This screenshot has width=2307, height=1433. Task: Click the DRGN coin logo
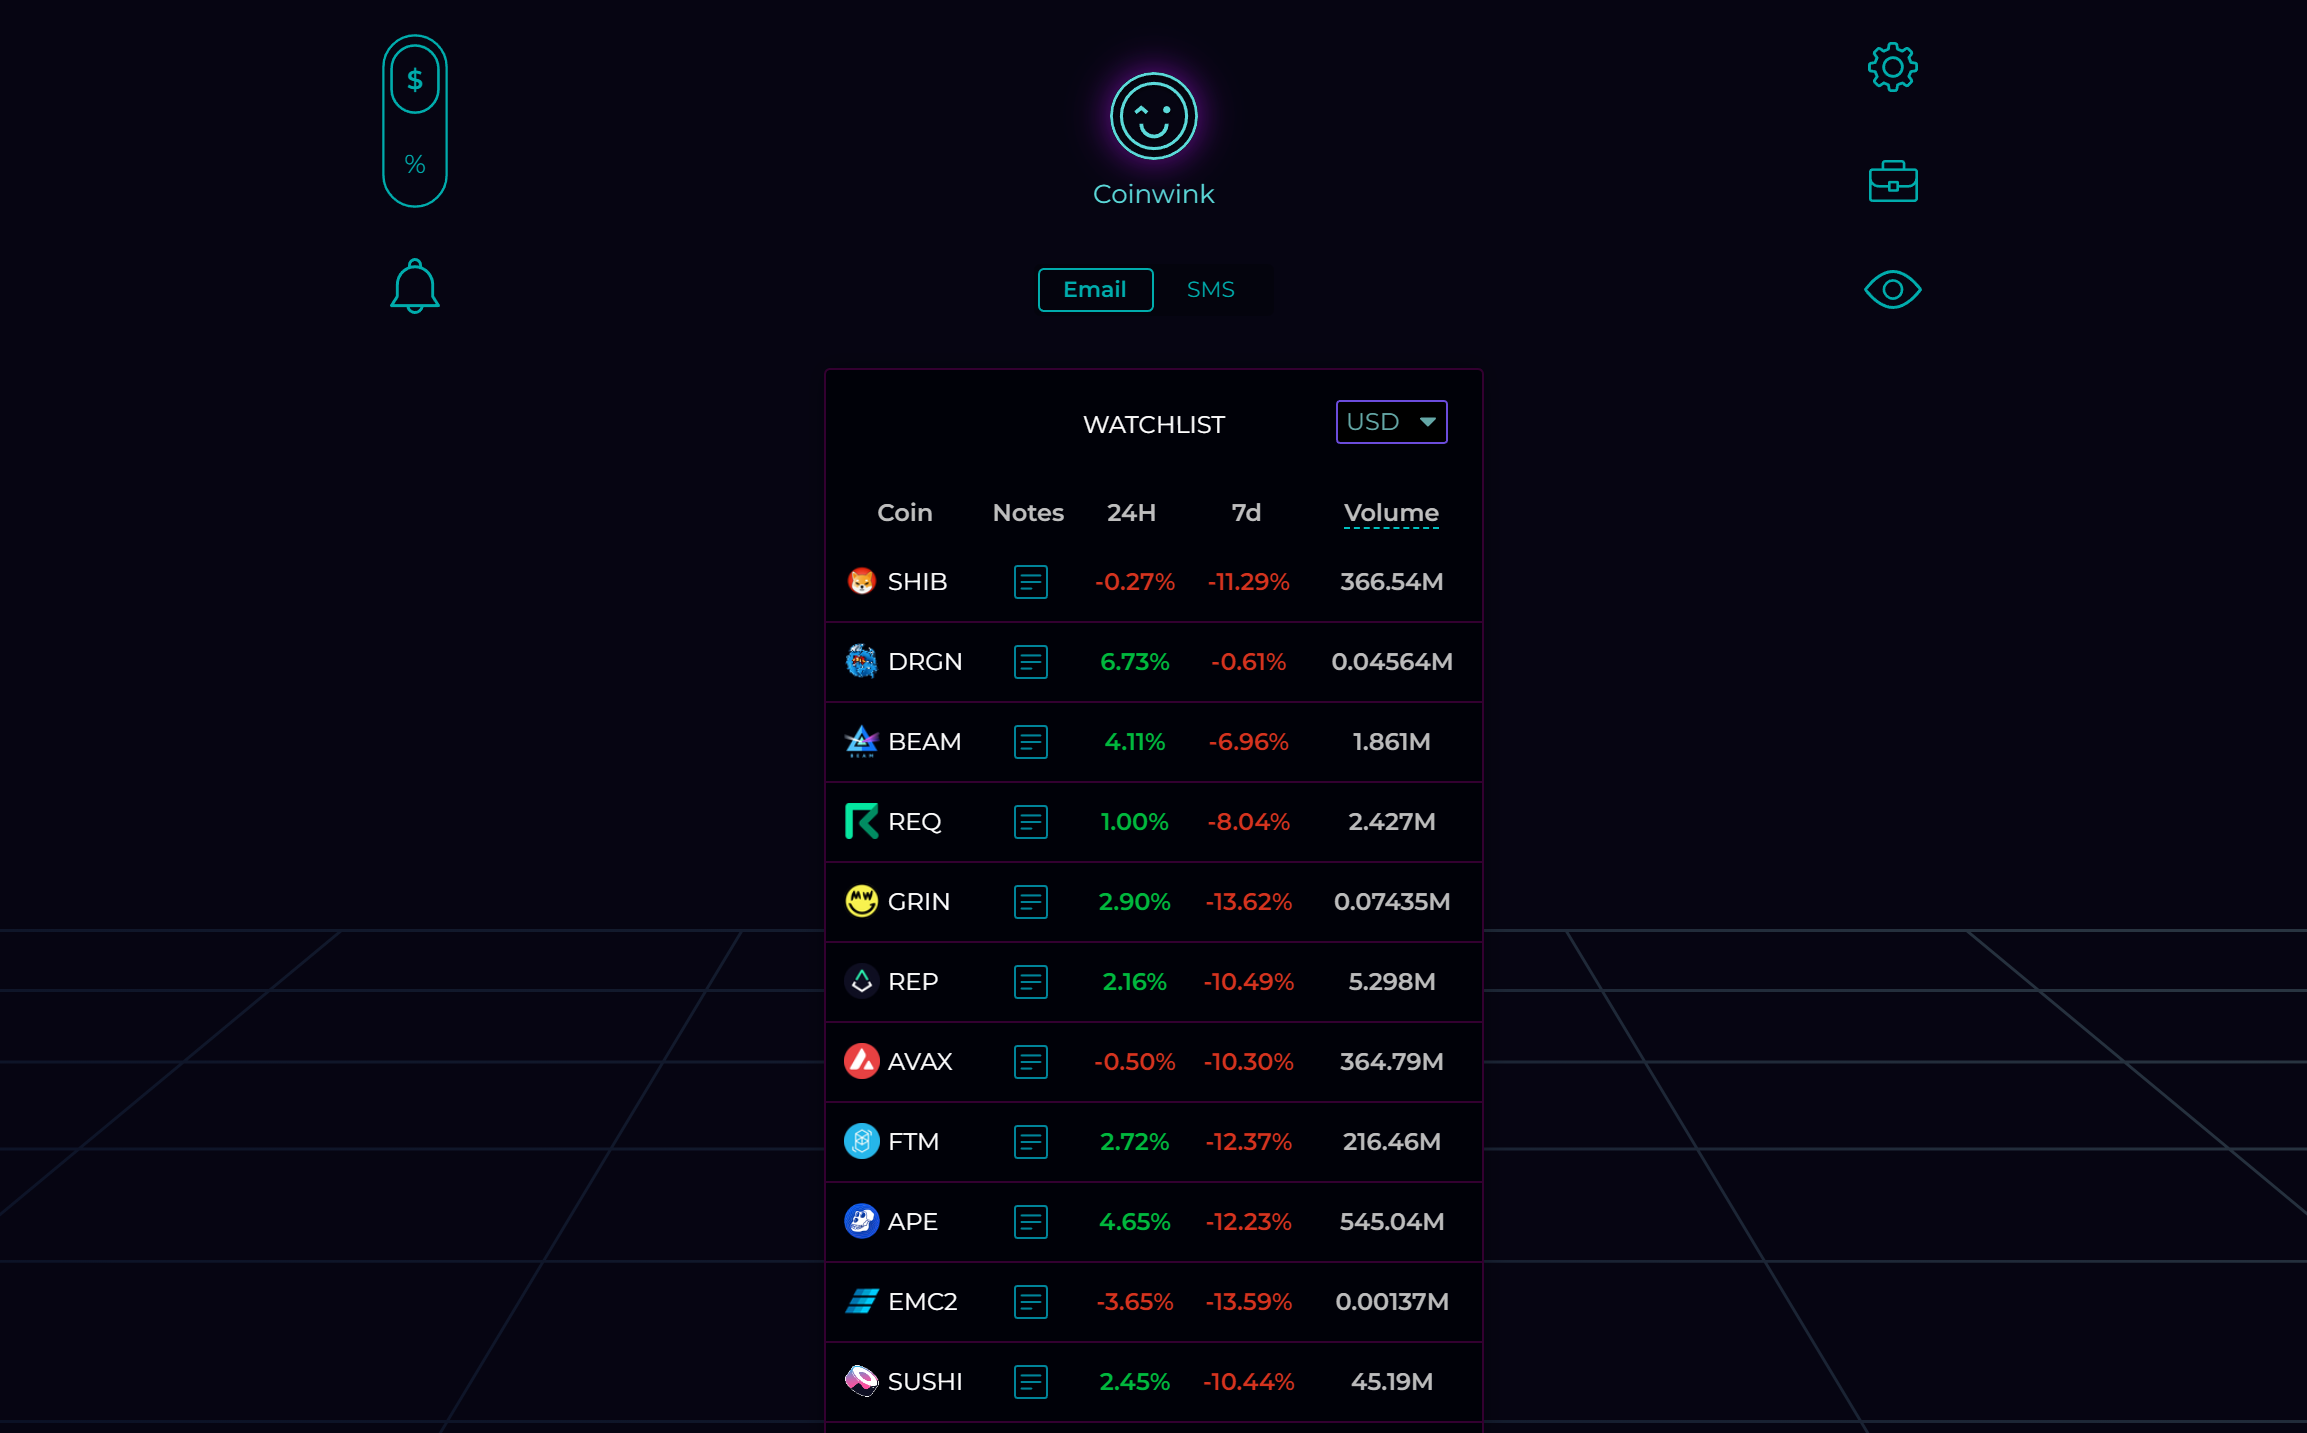pyautogui.click(x=861, y=662)
